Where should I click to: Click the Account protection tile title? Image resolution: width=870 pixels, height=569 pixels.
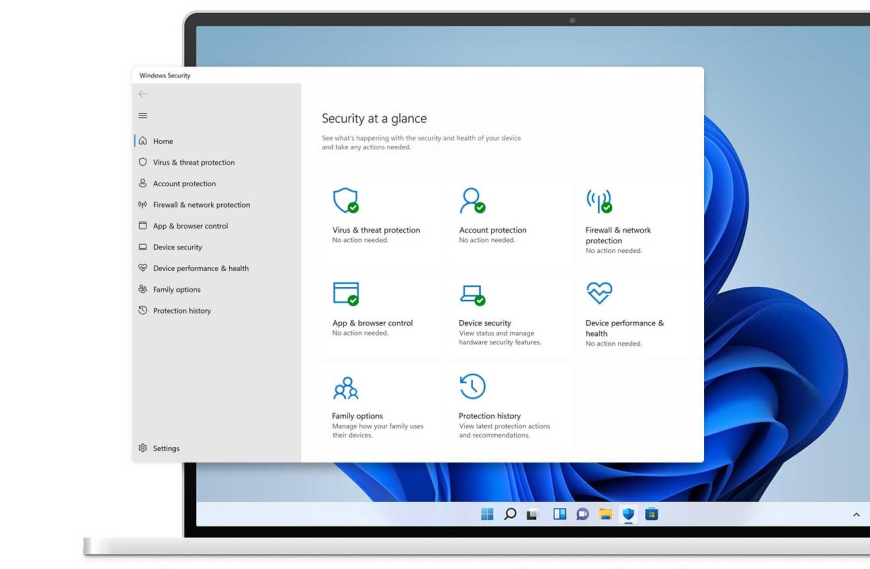pyautogui.click(x=493, y=230)
